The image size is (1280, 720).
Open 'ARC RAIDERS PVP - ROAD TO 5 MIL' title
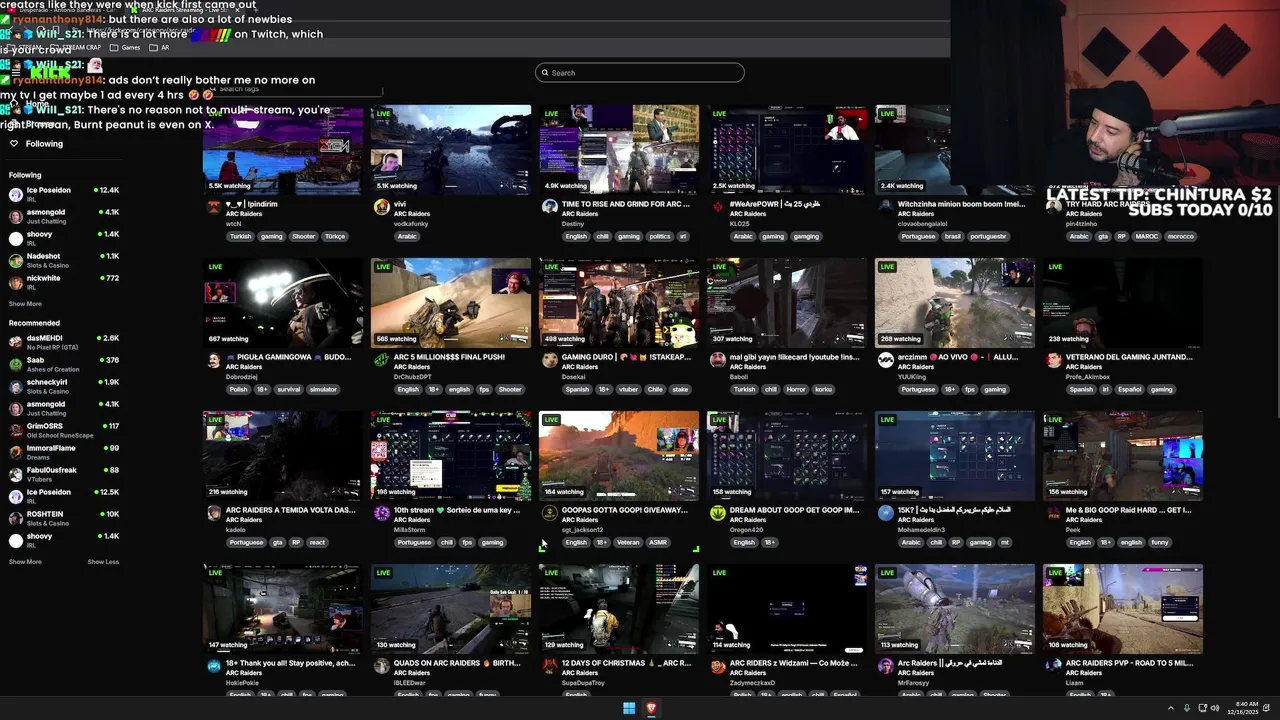1129,663
